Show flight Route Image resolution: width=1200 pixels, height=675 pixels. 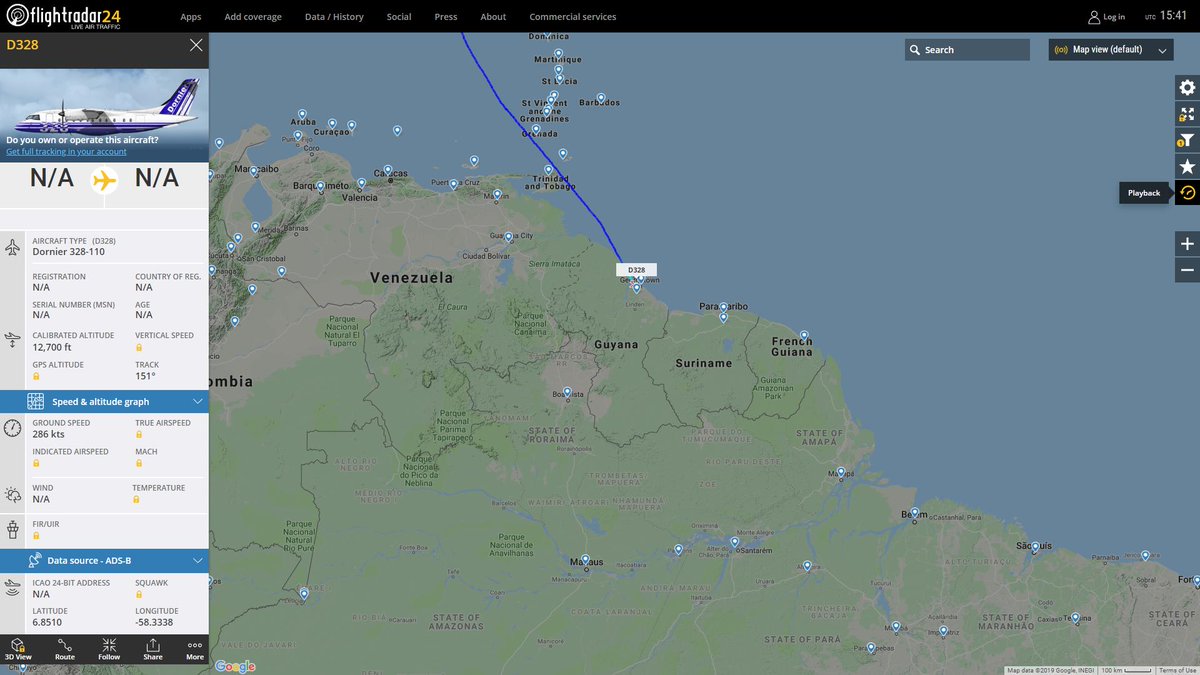tap(65, 649)
